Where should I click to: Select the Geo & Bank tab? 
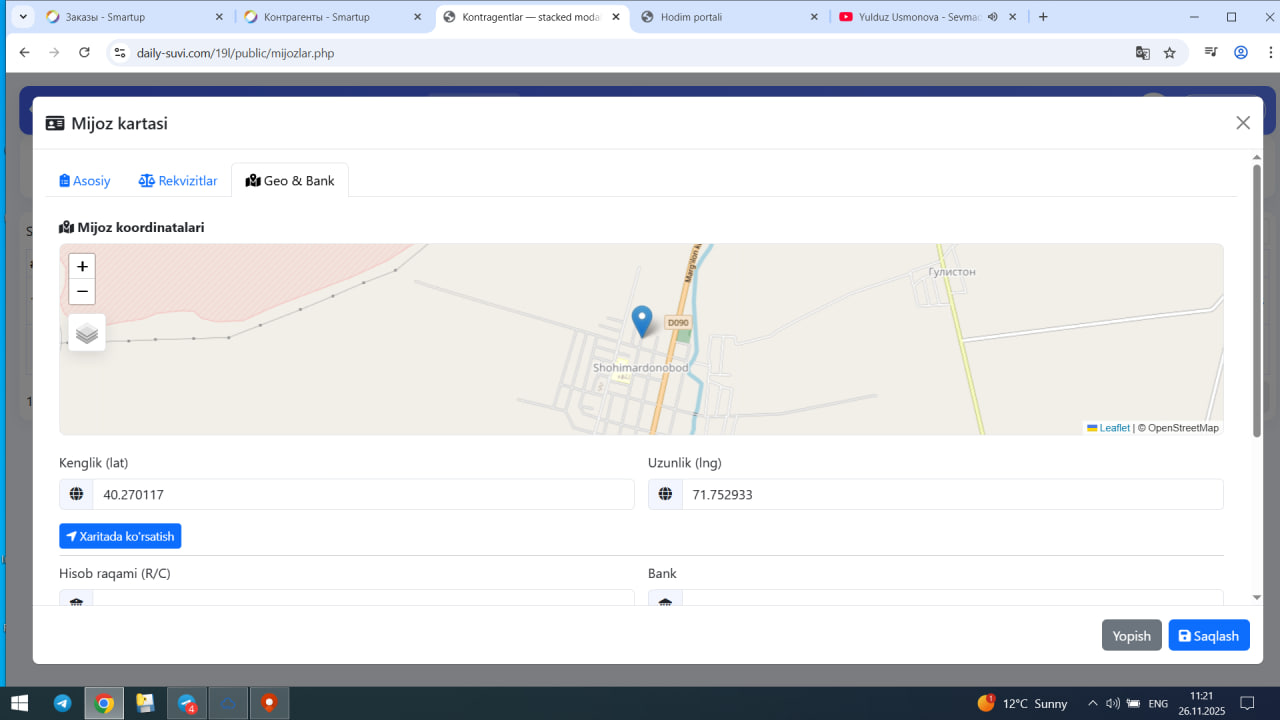pos(290,181)
